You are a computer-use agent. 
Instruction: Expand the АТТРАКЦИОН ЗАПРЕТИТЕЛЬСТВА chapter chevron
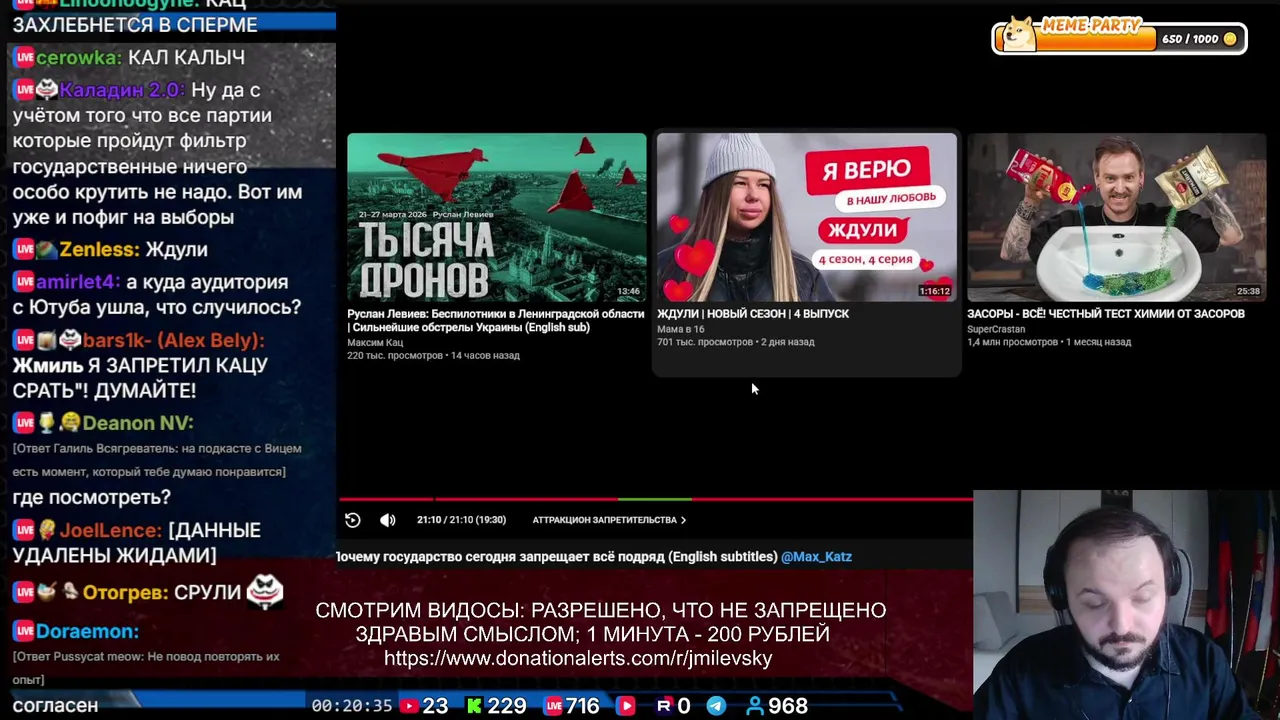pyautogui.click(x=683, y=520)
